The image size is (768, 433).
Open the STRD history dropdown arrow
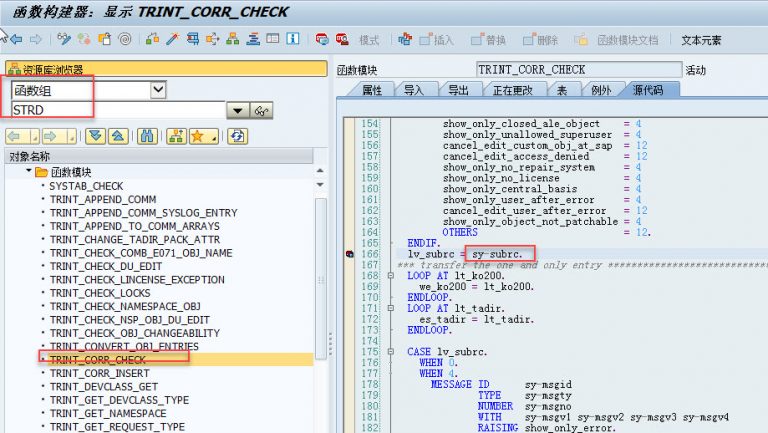[238, 110]
